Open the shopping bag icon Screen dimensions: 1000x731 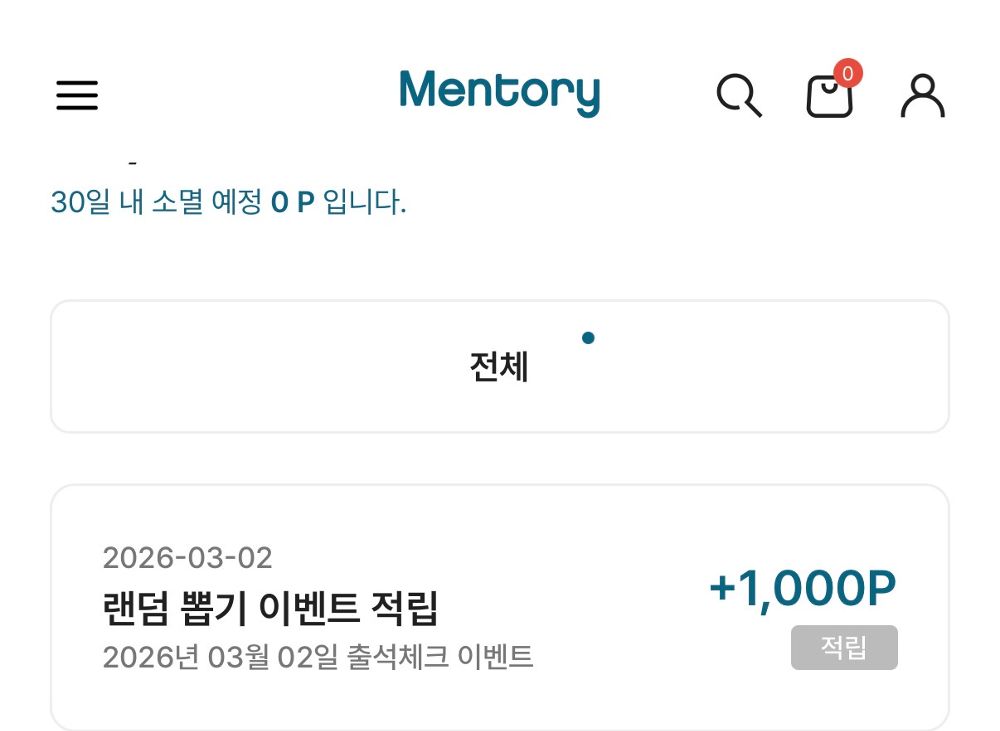point(828,98)
